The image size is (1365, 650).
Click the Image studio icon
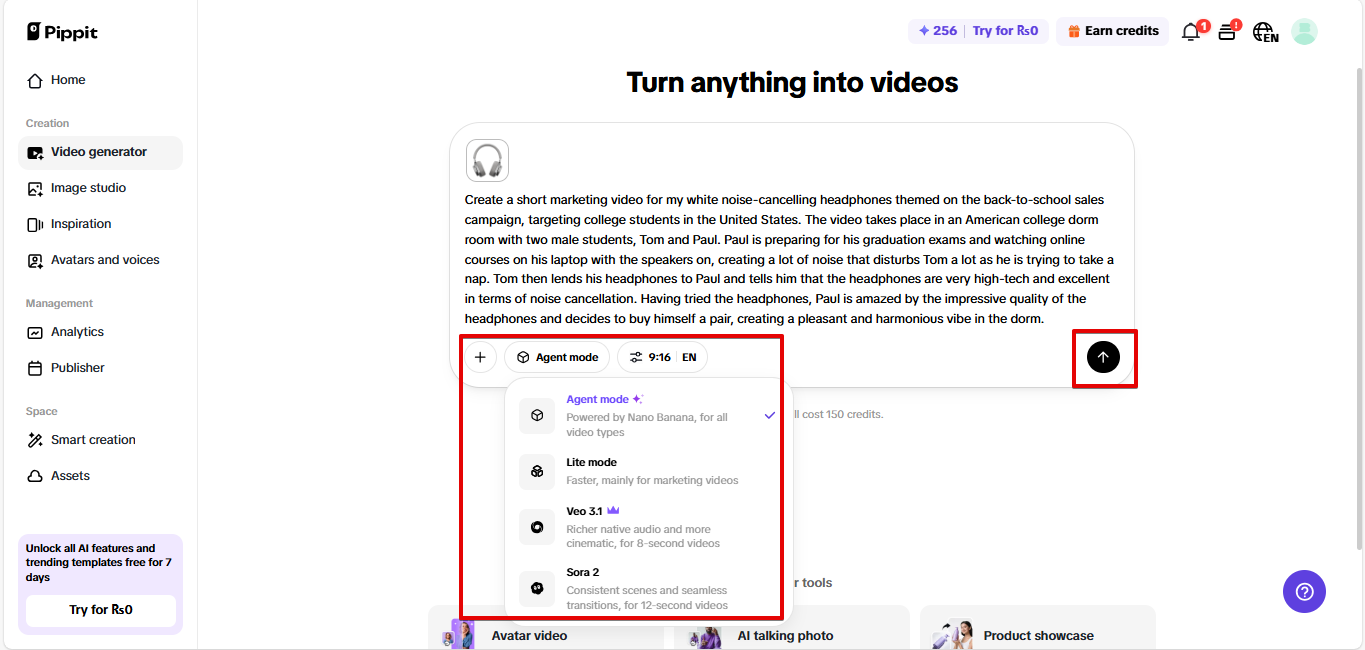[x=35, y=188]
